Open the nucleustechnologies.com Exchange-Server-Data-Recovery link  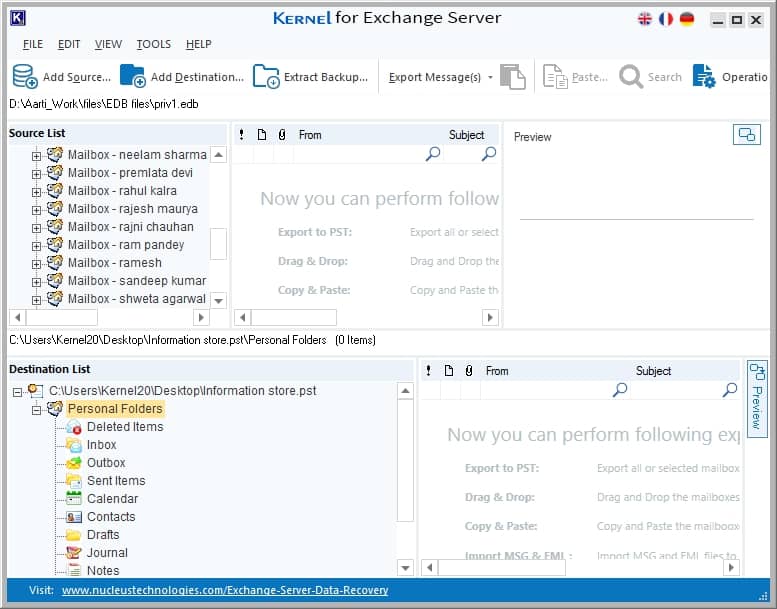tap(225, 590)
